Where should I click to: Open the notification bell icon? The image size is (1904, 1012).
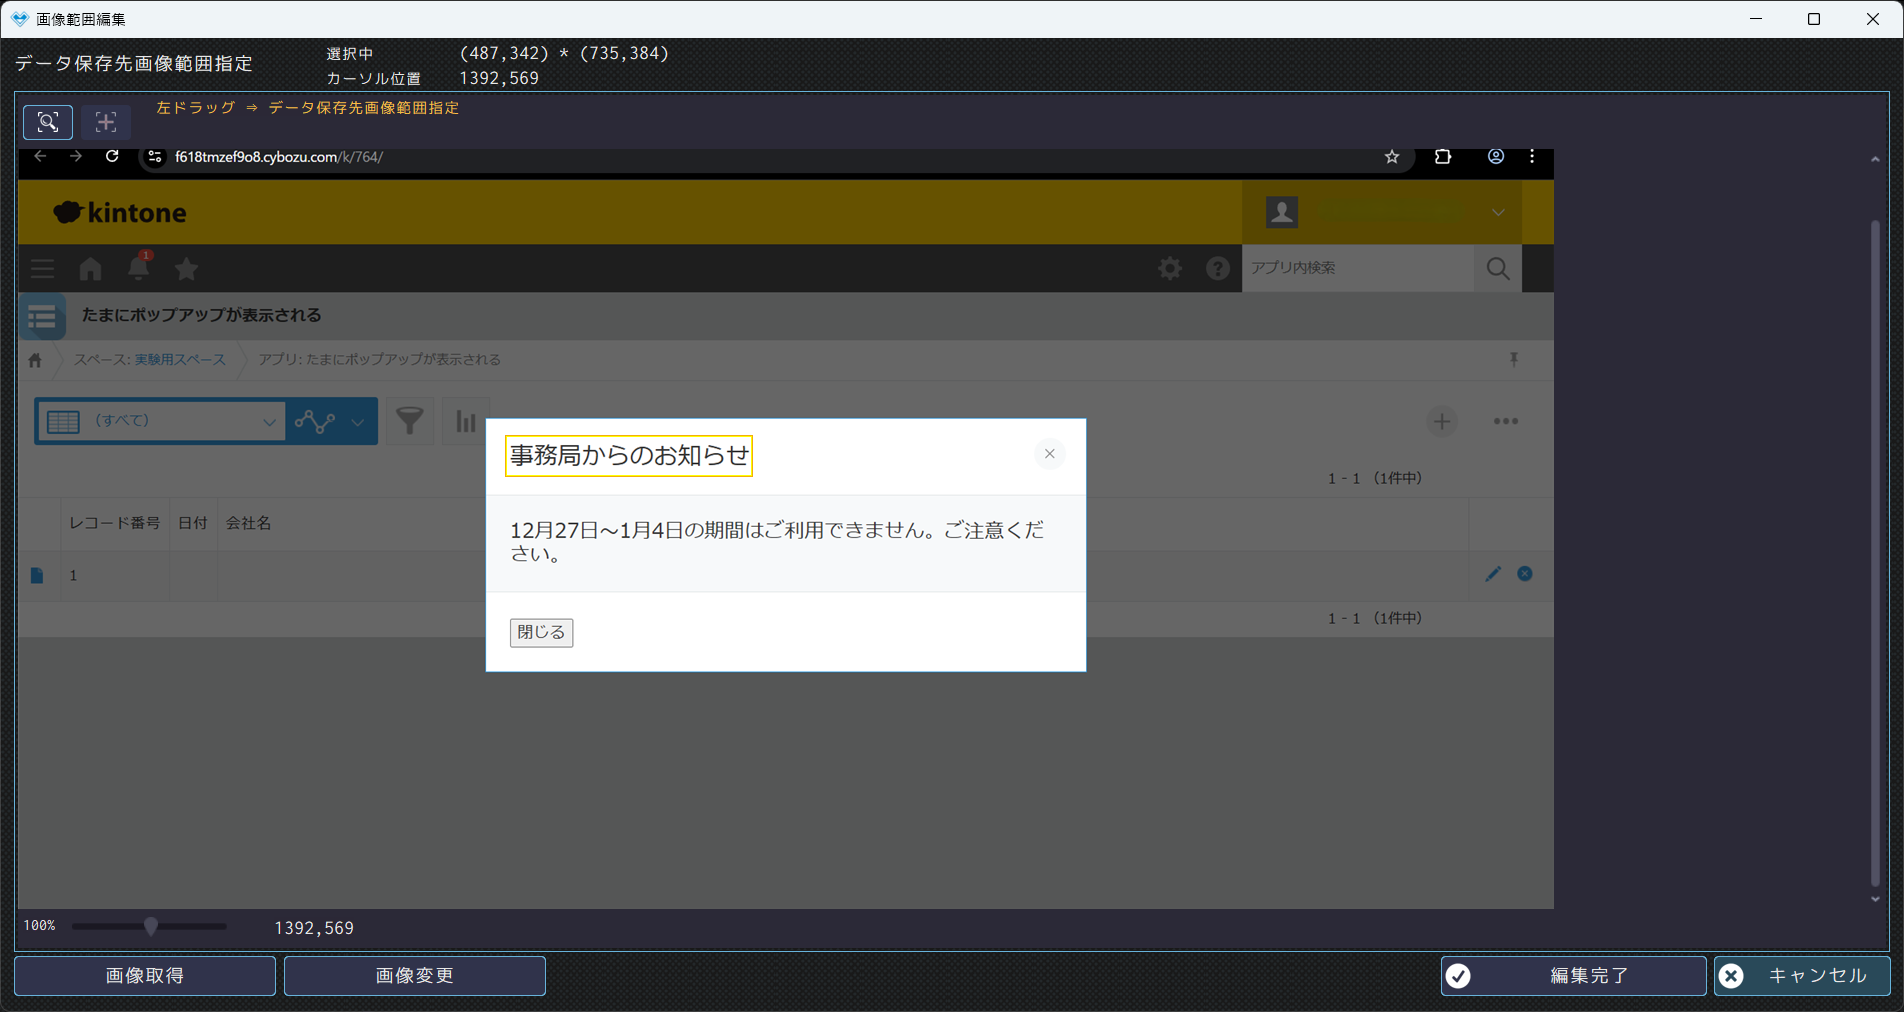138,267
